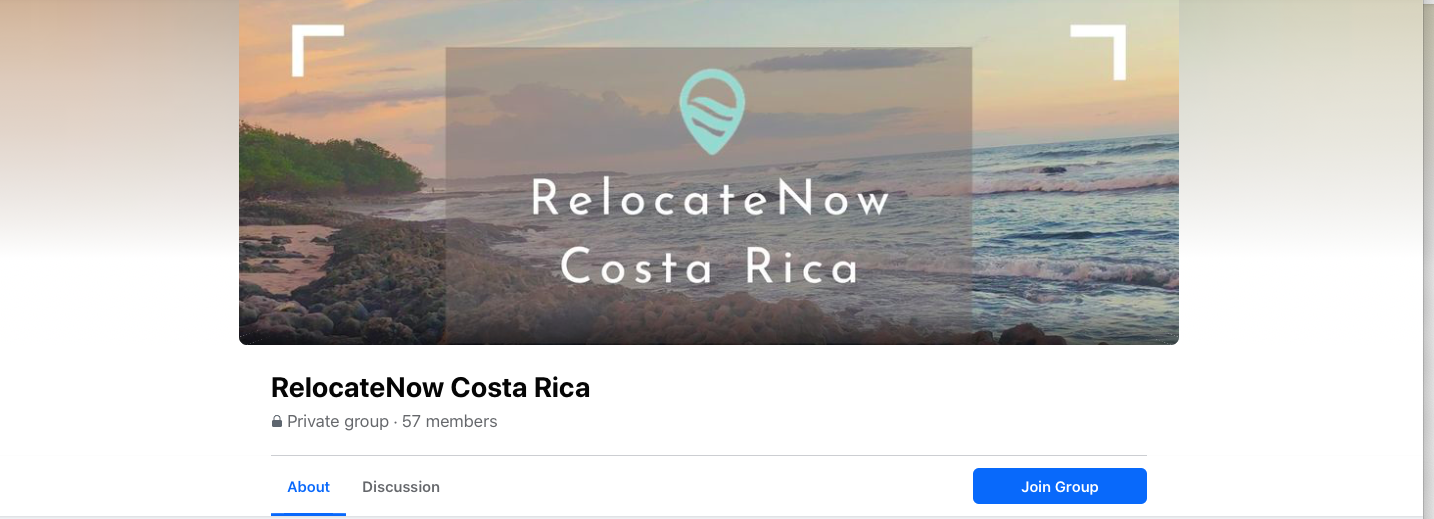Select the RelocateNow Costa Rica group heading
The height and width of the screenshot is (519, 1434).
[431, 388]
